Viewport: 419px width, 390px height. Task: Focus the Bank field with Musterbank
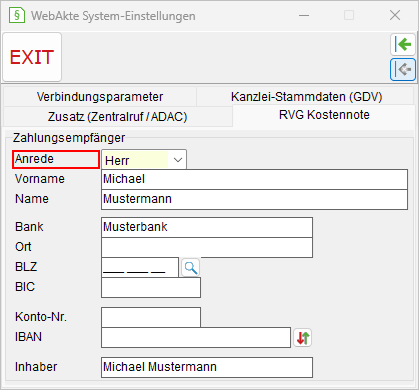click(x=207, y=227)
